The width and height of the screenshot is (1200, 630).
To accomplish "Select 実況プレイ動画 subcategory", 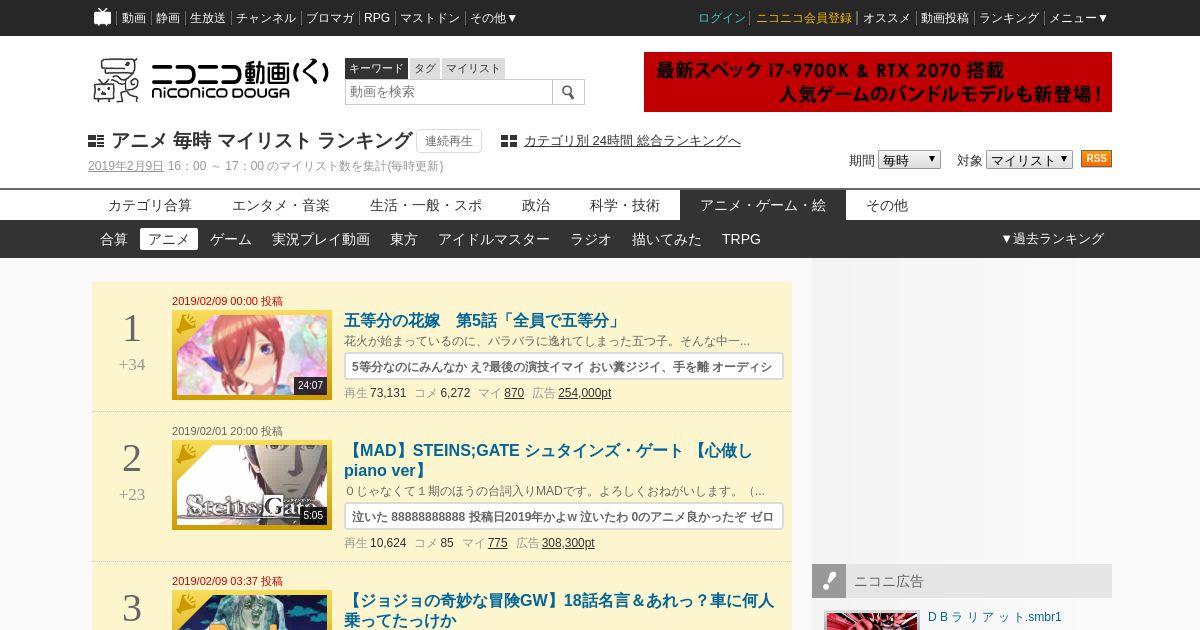I will tap(321, 239).
